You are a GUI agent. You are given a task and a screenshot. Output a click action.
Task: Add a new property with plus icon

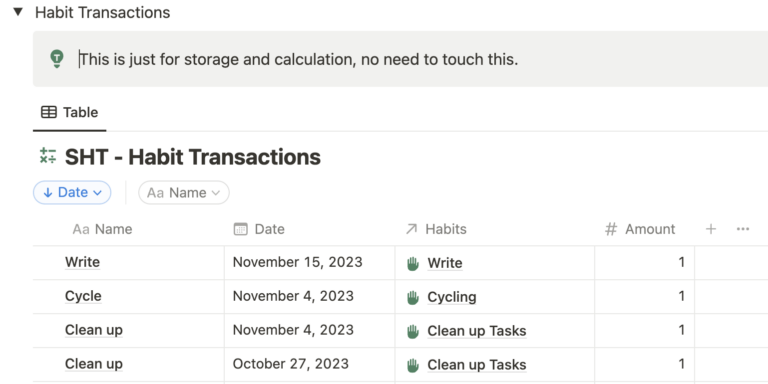point(711,229)
